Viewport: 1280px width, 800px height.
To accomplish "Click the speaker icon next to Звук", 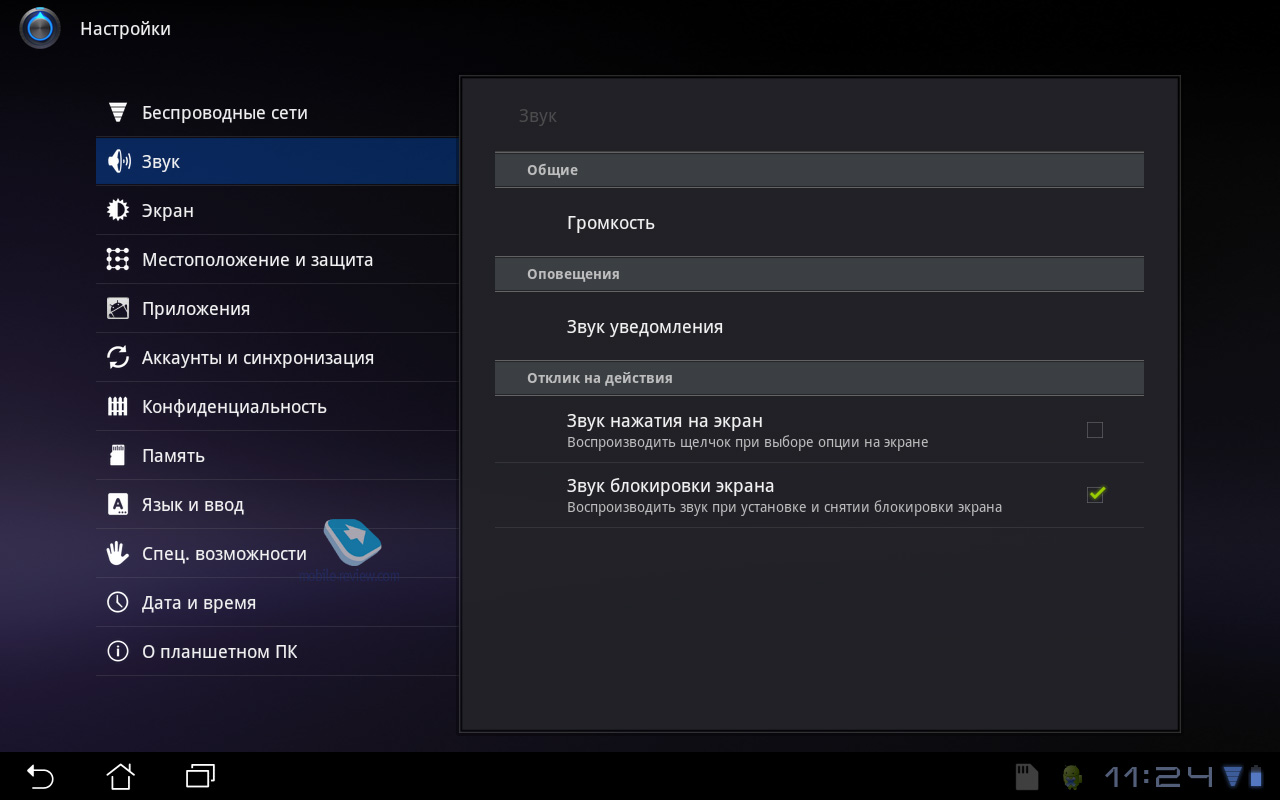I will point(118,161).
